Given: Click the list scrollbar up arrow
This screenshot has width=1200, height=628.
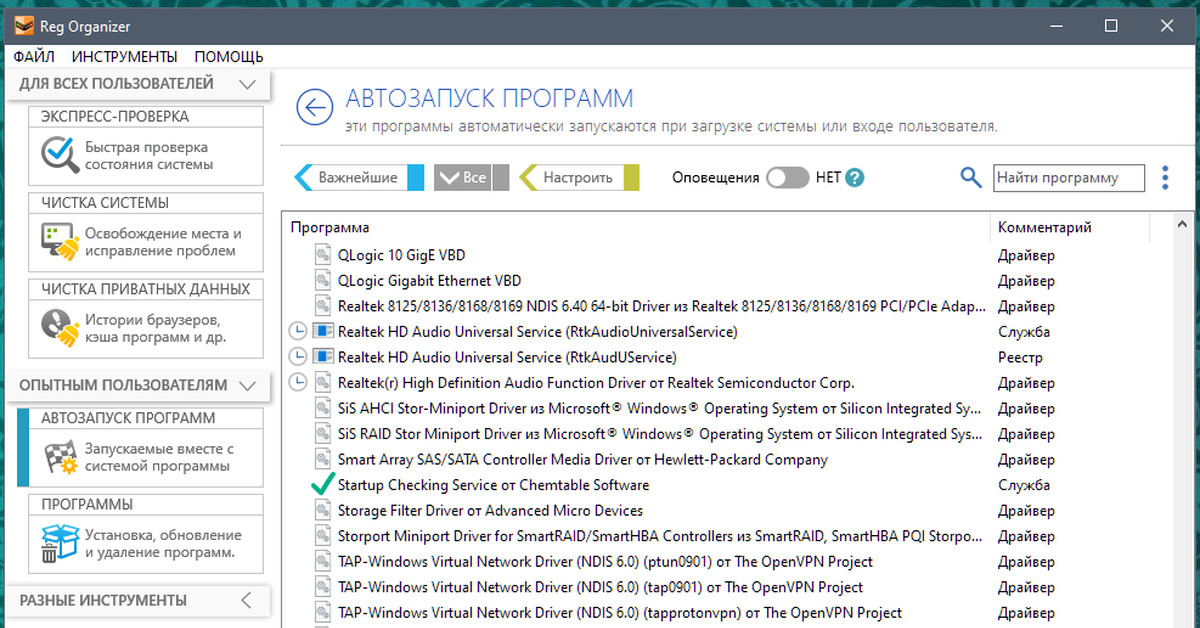Looking at the screenshot, I should [x=1184, y=226].
